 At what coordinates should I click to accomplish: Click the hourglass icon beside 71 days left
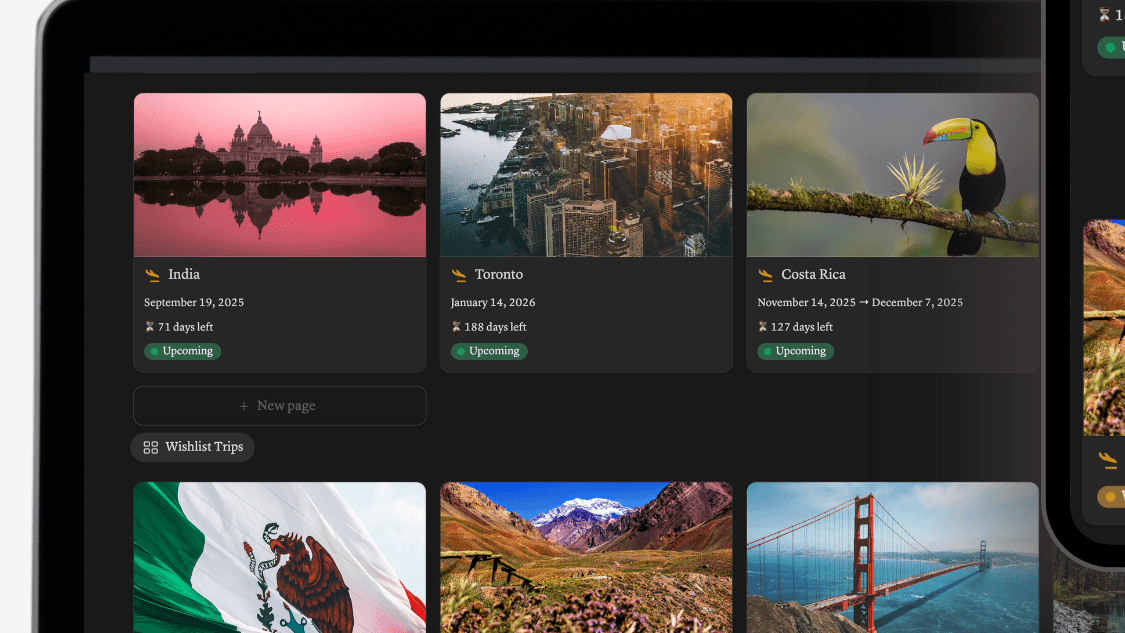(149, 327)
